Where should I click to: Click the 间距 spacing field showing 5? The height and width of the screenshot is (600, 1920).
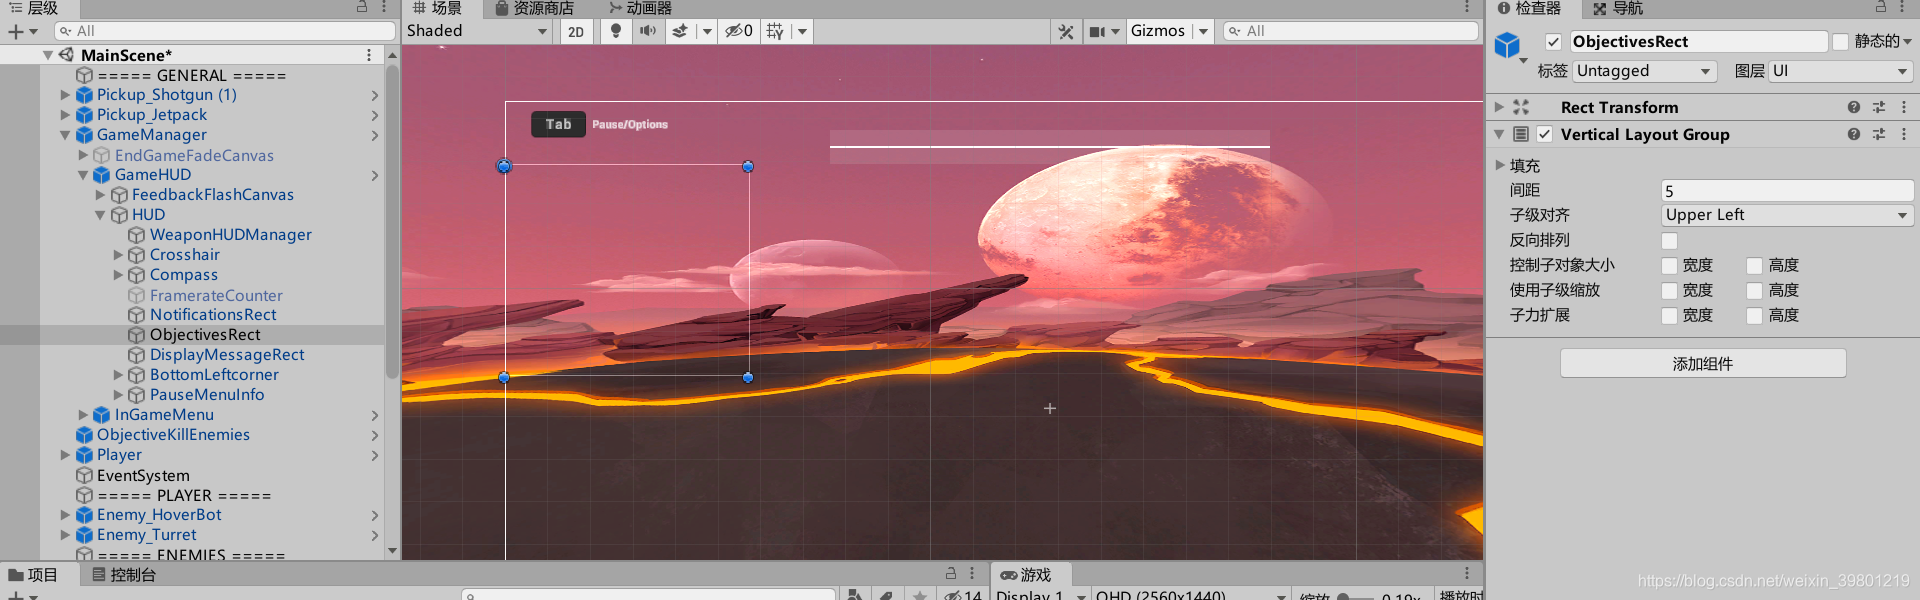coord(1787,190)
